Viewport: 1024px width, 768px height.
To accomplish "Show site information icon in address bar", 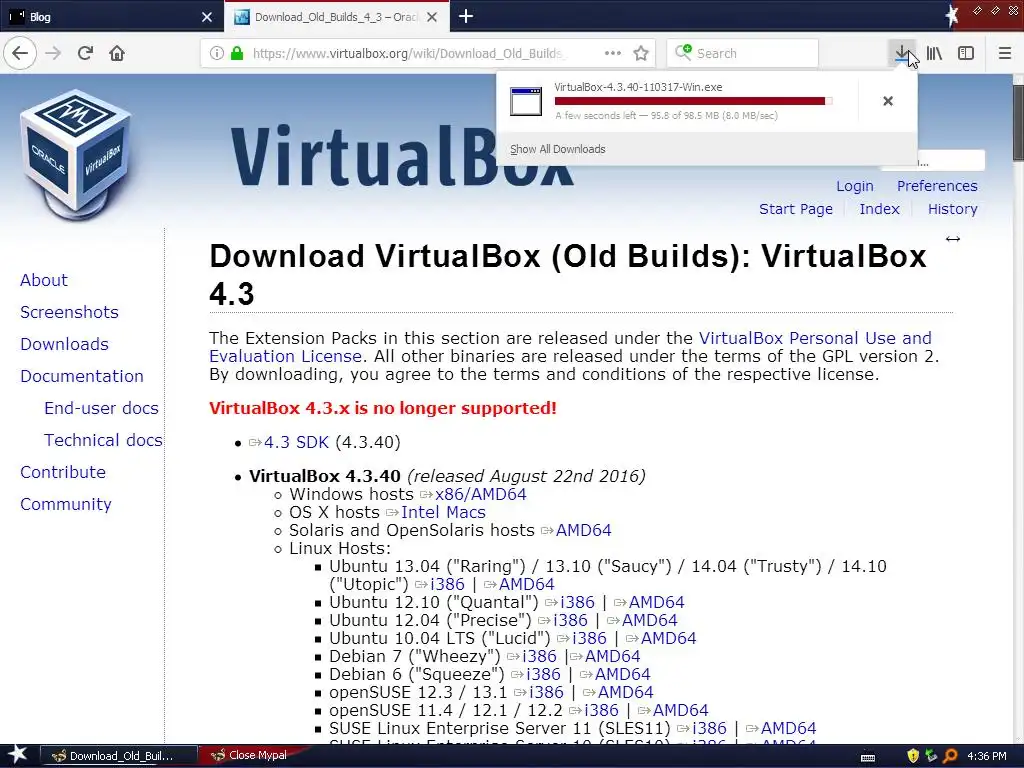I will [x=217, y=53].
